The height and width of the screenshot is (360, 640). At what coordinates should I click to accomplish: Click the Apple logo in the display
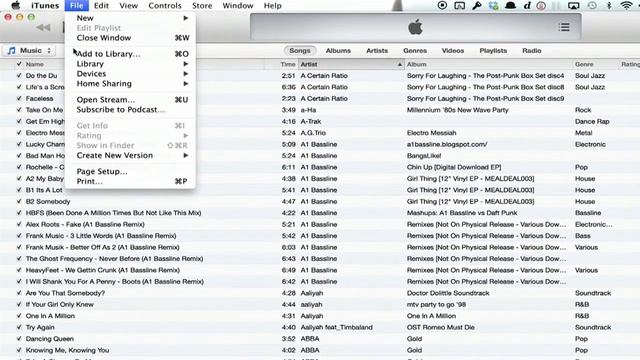pos(415,27)
